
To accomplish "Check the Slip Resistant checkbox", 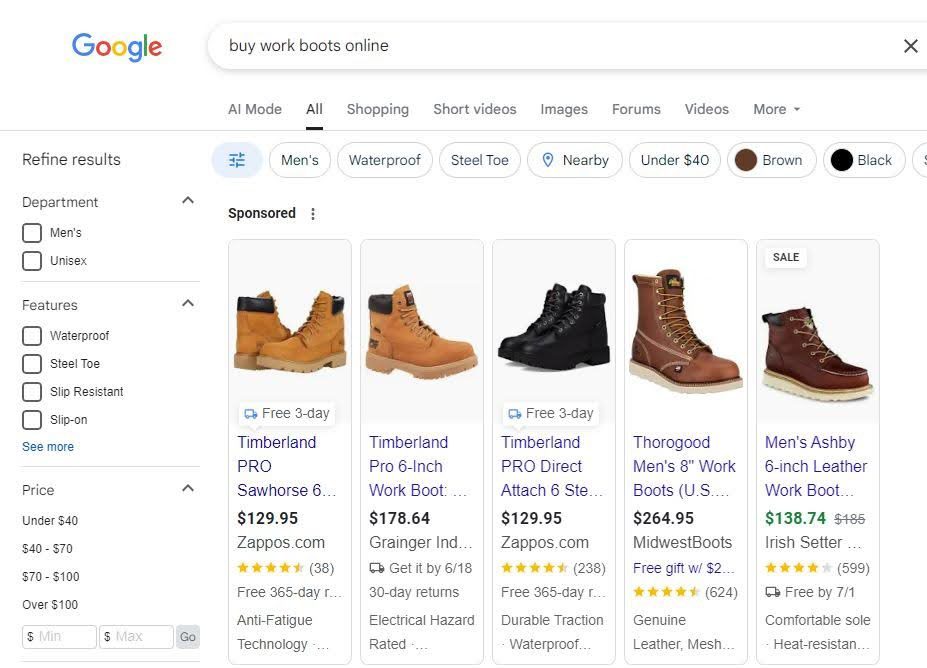I will click(x=32, y=391).
